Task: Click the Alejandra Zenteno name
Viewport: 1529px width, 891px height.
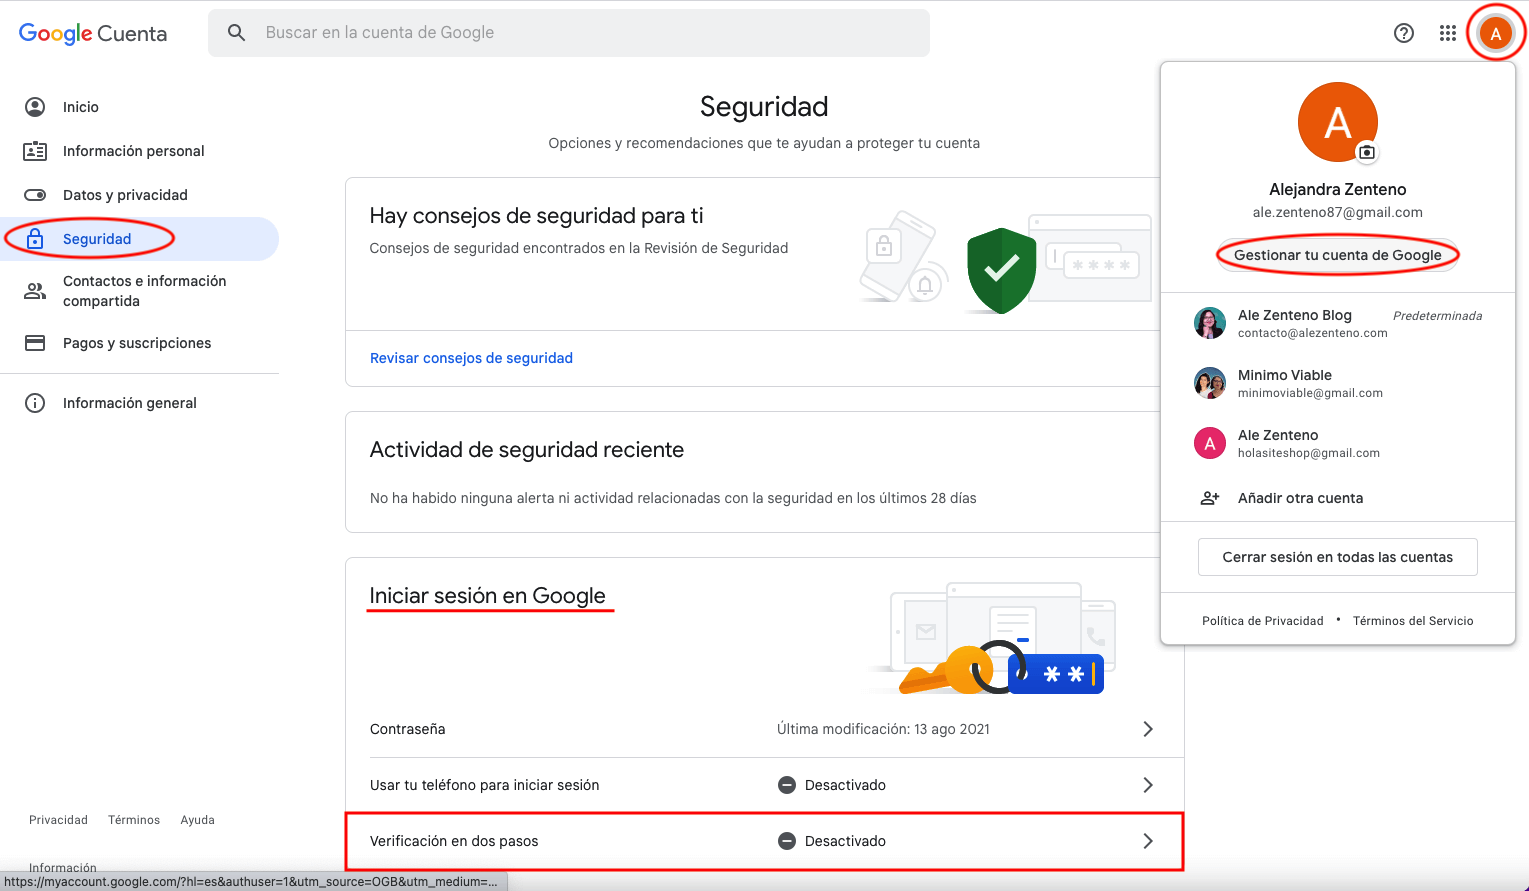Action: click(1338, 189)
